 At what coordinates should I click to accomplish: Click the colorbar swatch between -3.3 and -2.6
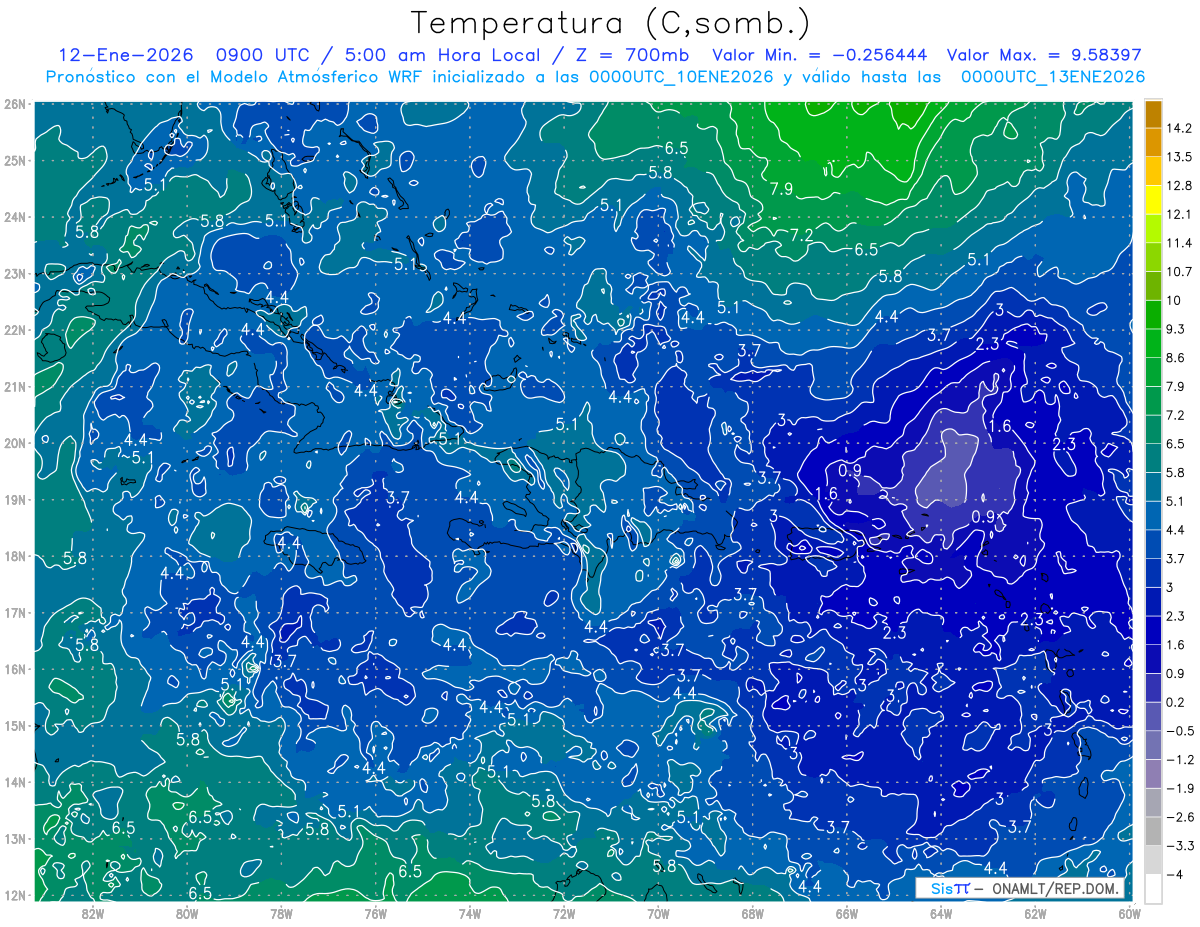click(1153, 831)
